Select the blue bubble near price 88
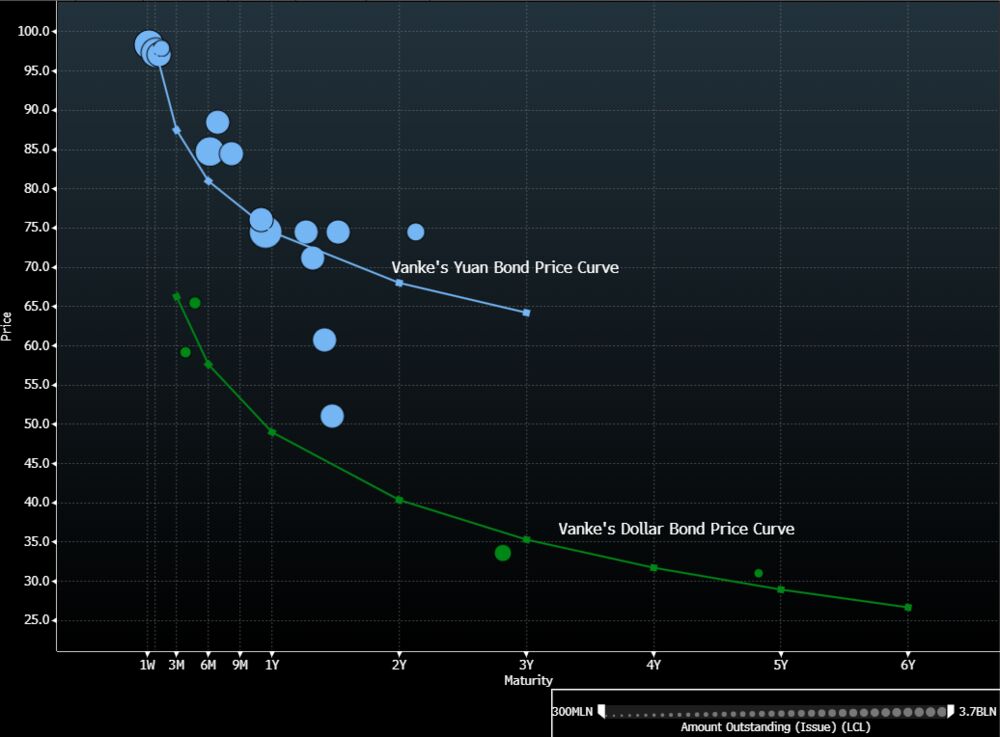The image size is (1000, 737). tap(217, 122)
